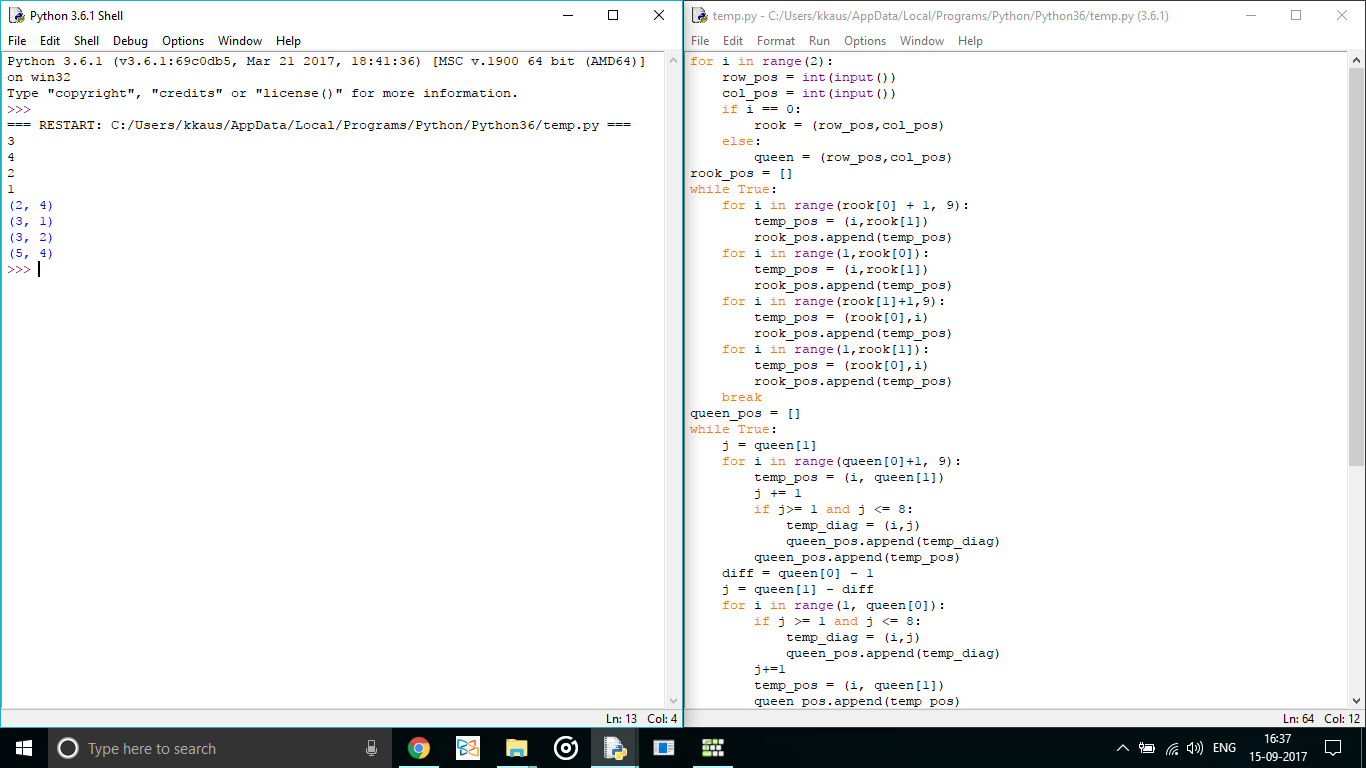Click 'Ln: 64' in editor status bar
Screen dimensions: 1366x768
coord(1299,718)
